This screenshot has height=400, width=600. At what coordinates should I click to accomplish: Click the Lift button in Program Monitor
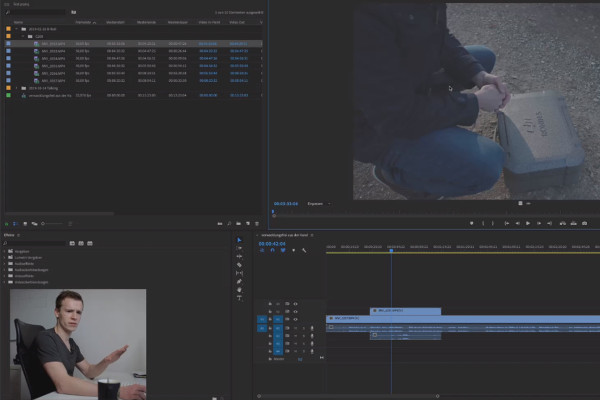coord(562,223)
